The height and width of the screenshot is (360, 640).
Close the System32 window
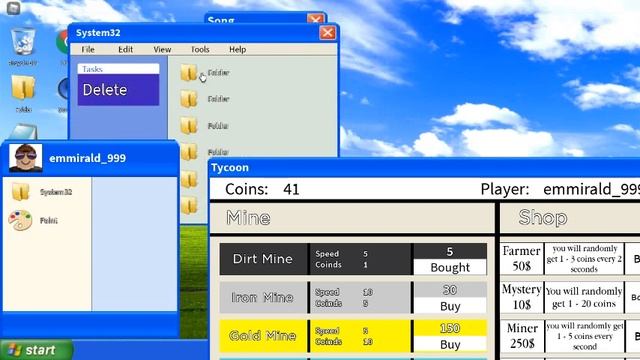pos(327,33)
